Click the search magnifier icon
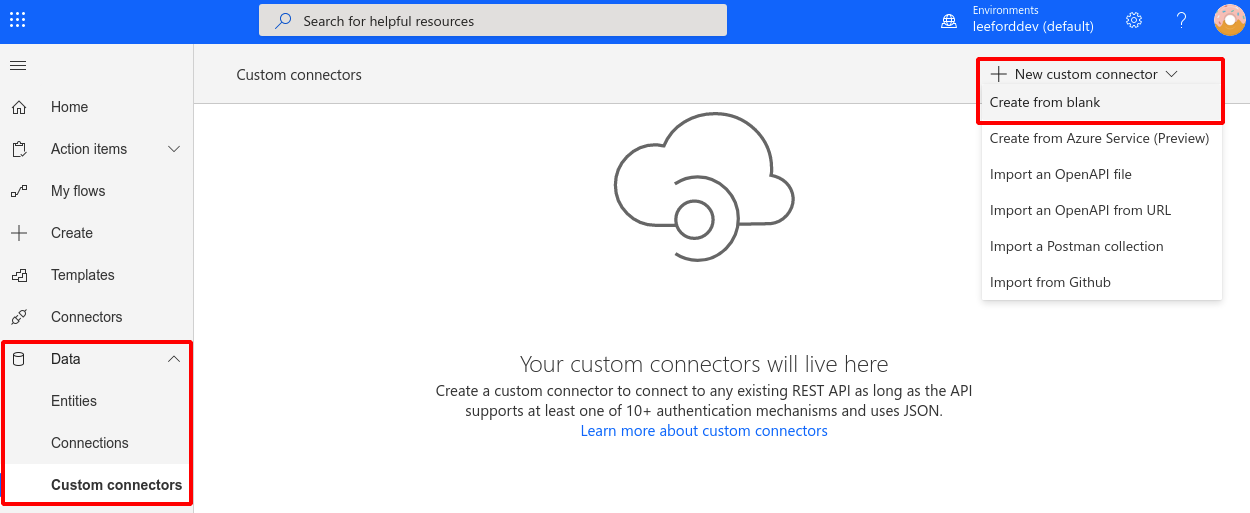 tap(284, 21)
